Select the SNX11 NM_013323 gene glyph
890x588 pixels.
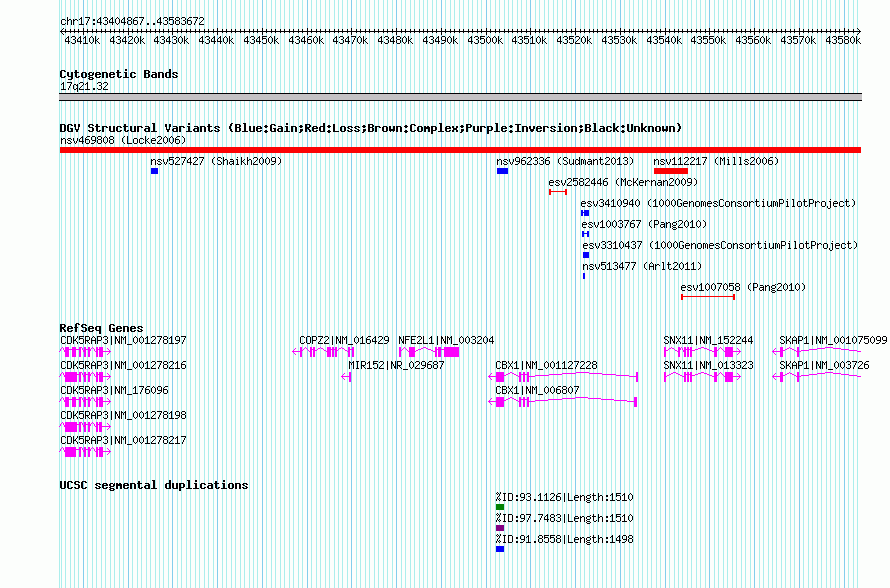pos(703,377)
